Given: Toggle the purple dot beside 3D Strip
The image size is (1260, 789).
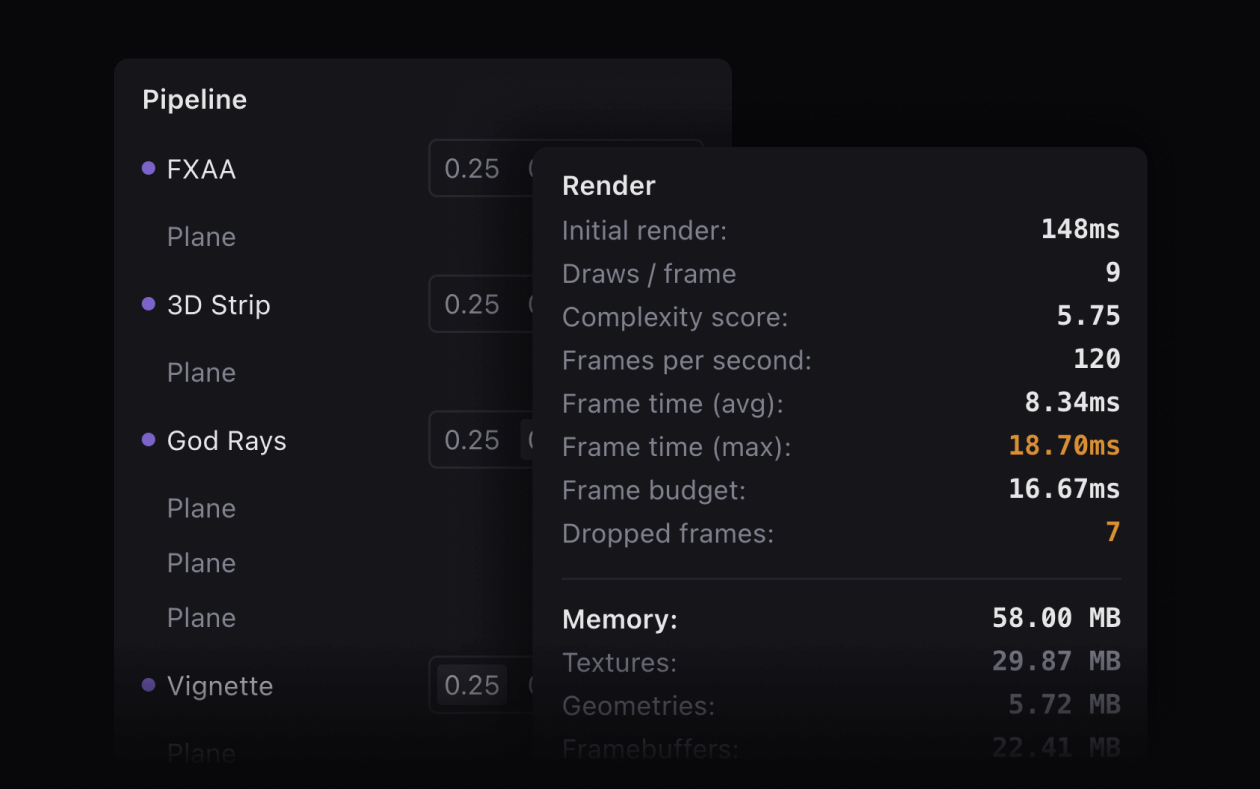Looking at the screenshot, I should [x=146, y=304].
